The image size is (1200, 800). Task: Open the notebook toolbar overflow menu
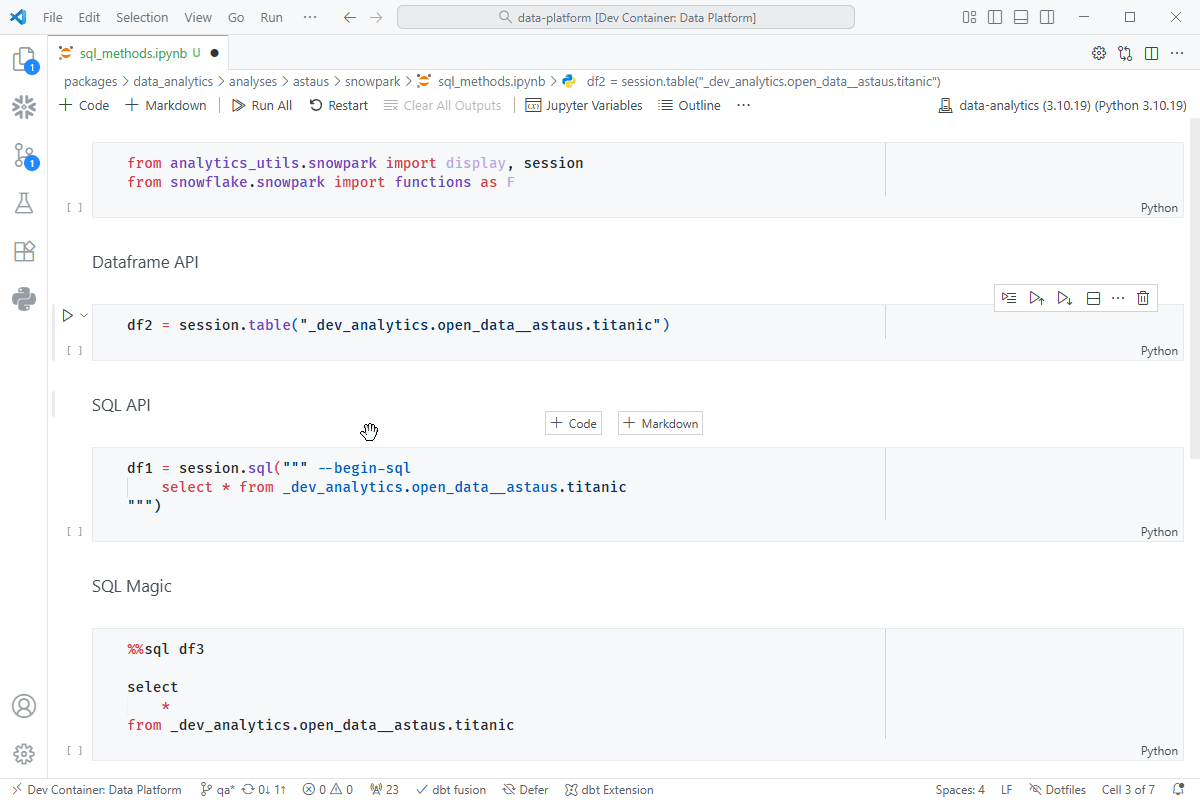(743, 105)
